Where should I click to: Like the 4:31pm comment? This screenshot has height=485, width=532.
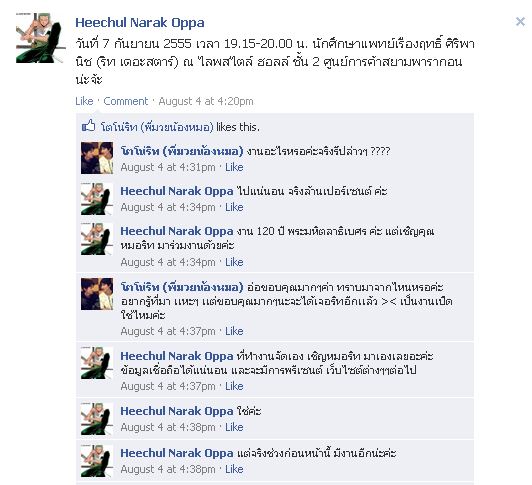234,167
